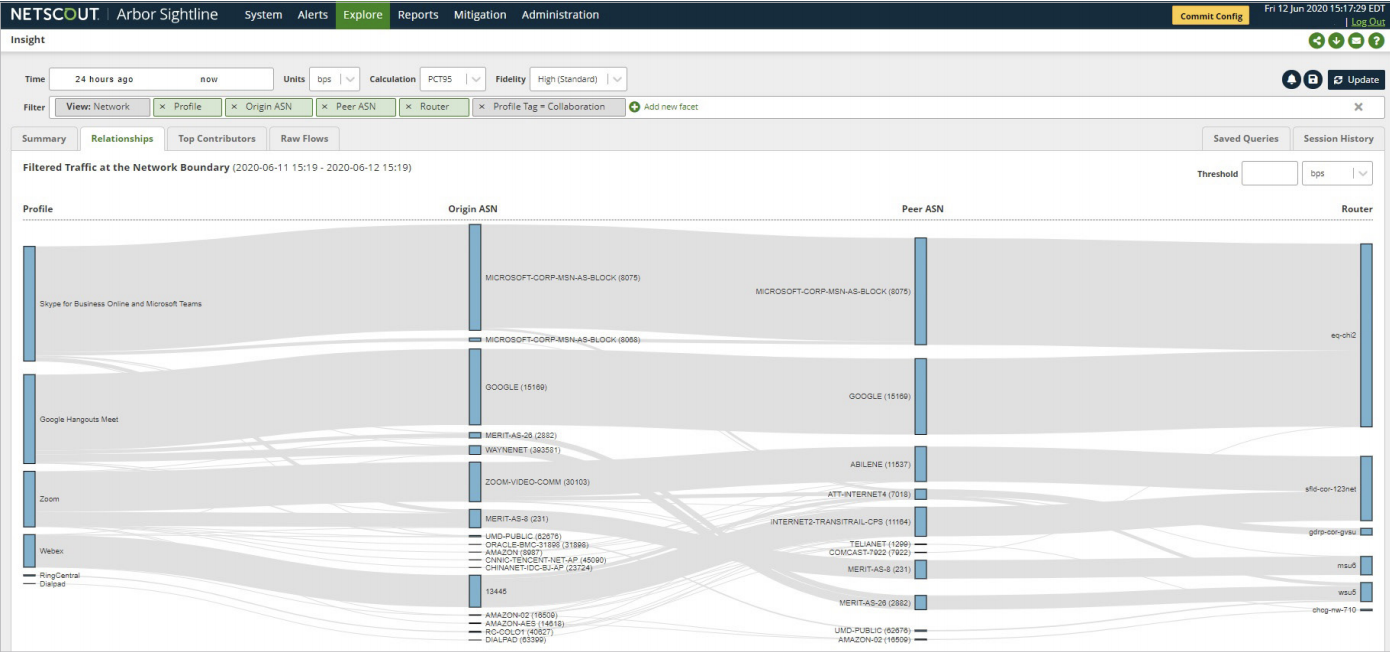The height and width of the screenshot is (652, 1390).
Task: Remove the Origin ASN facet with its x
Action: point(235,107)
